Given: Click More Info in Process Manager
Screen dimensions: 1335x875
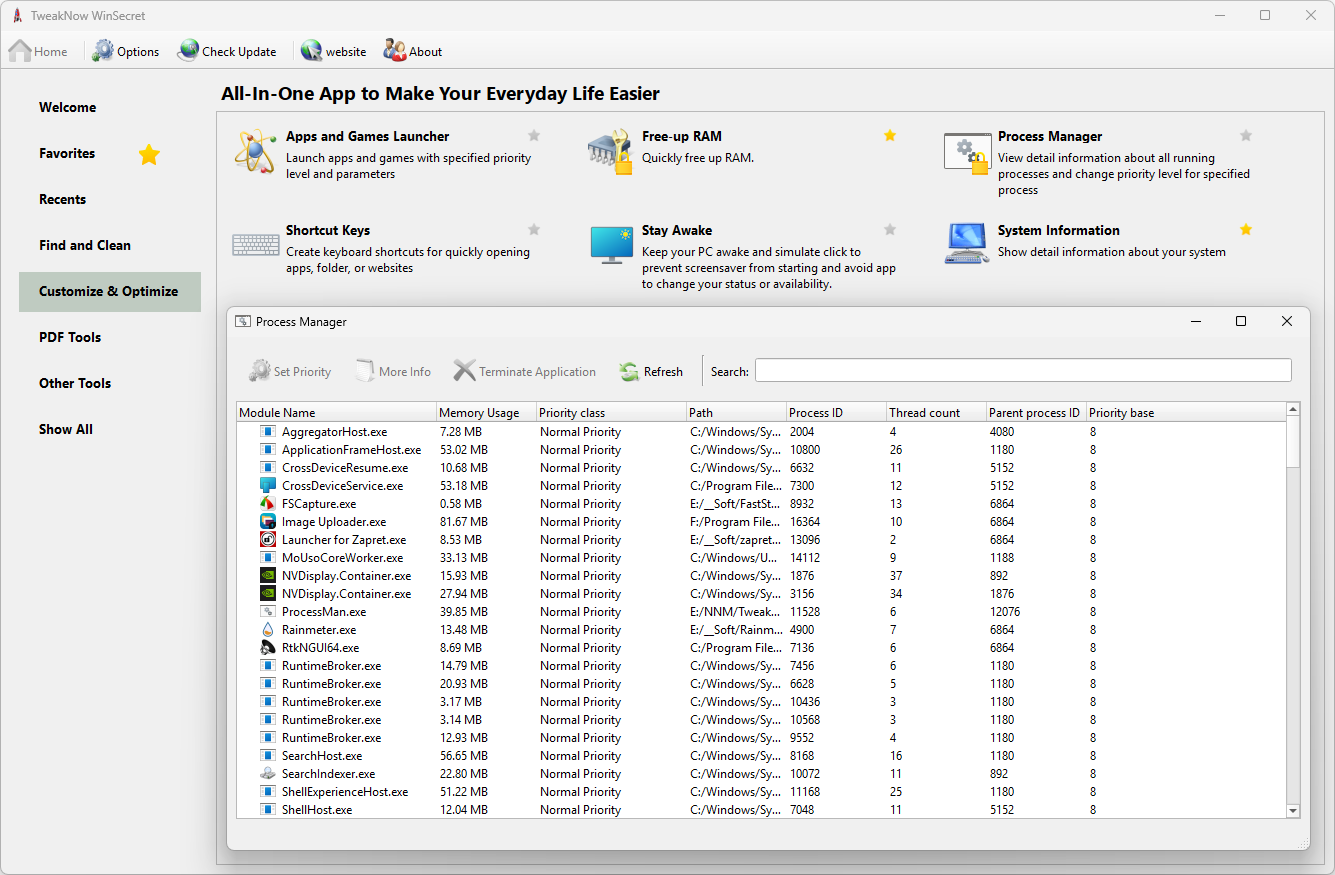Looking at the screenshot, I should 393,371.
